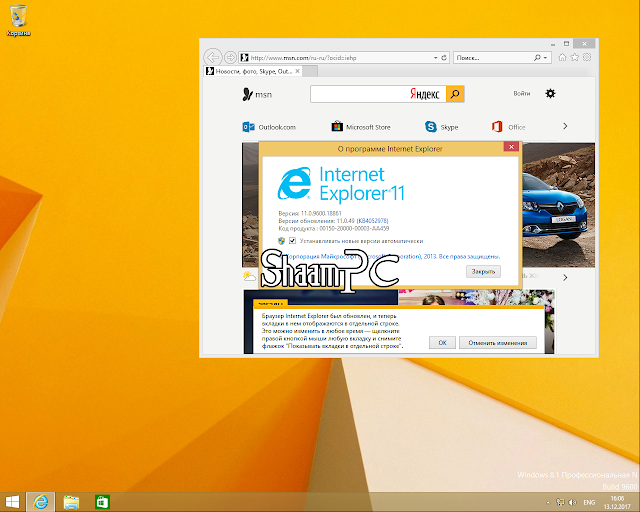Open the Recycle Bin desktop icon
640x512 pixels.
tap(18, 20)
